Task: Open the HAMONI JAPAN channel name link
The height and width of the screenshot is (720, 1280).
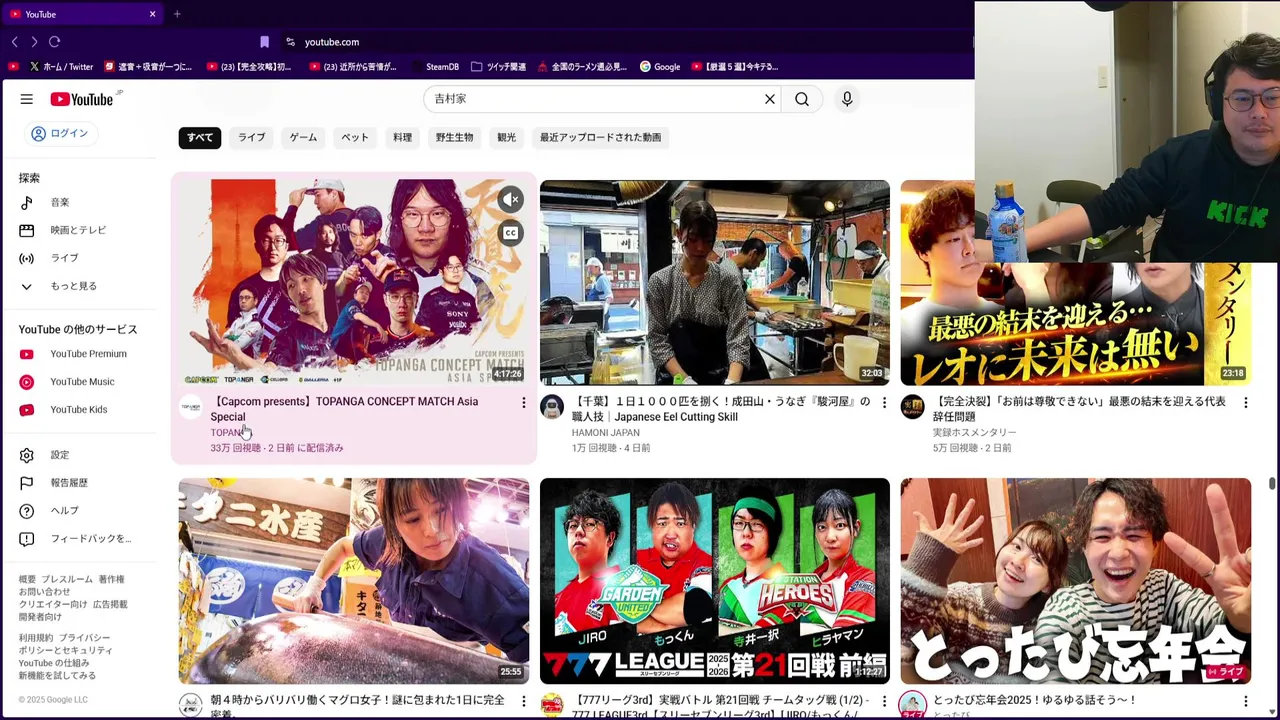Action: coord(605,433)
